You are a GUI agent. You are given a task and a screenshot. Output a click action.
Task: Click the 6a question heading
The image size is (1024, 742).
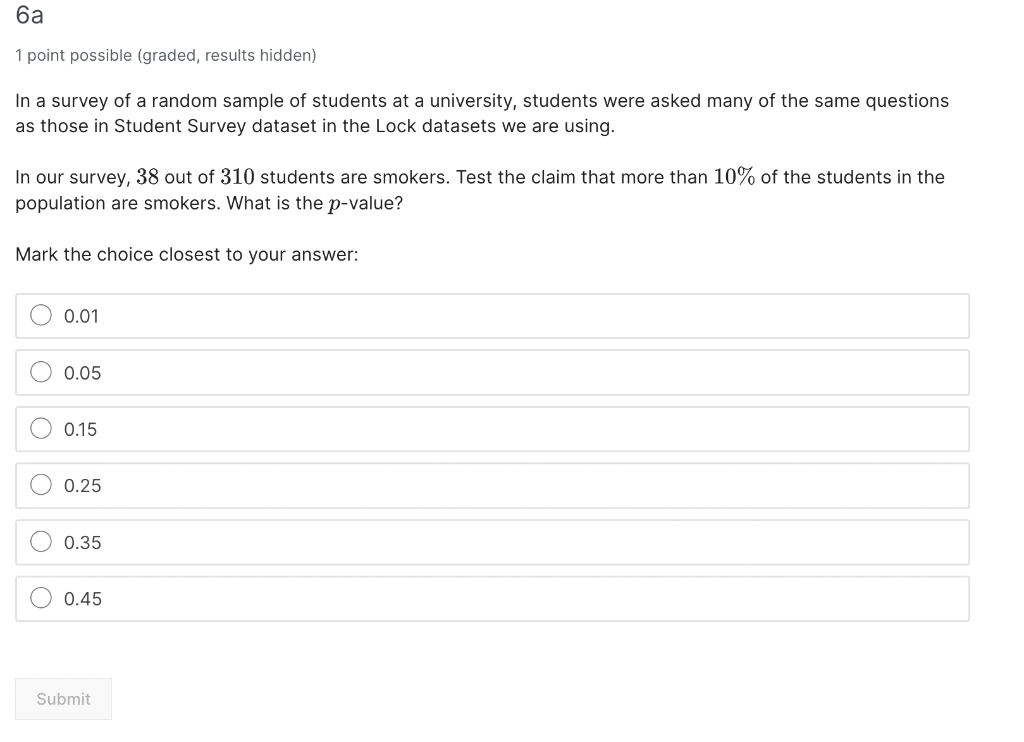tap(29, 14)
